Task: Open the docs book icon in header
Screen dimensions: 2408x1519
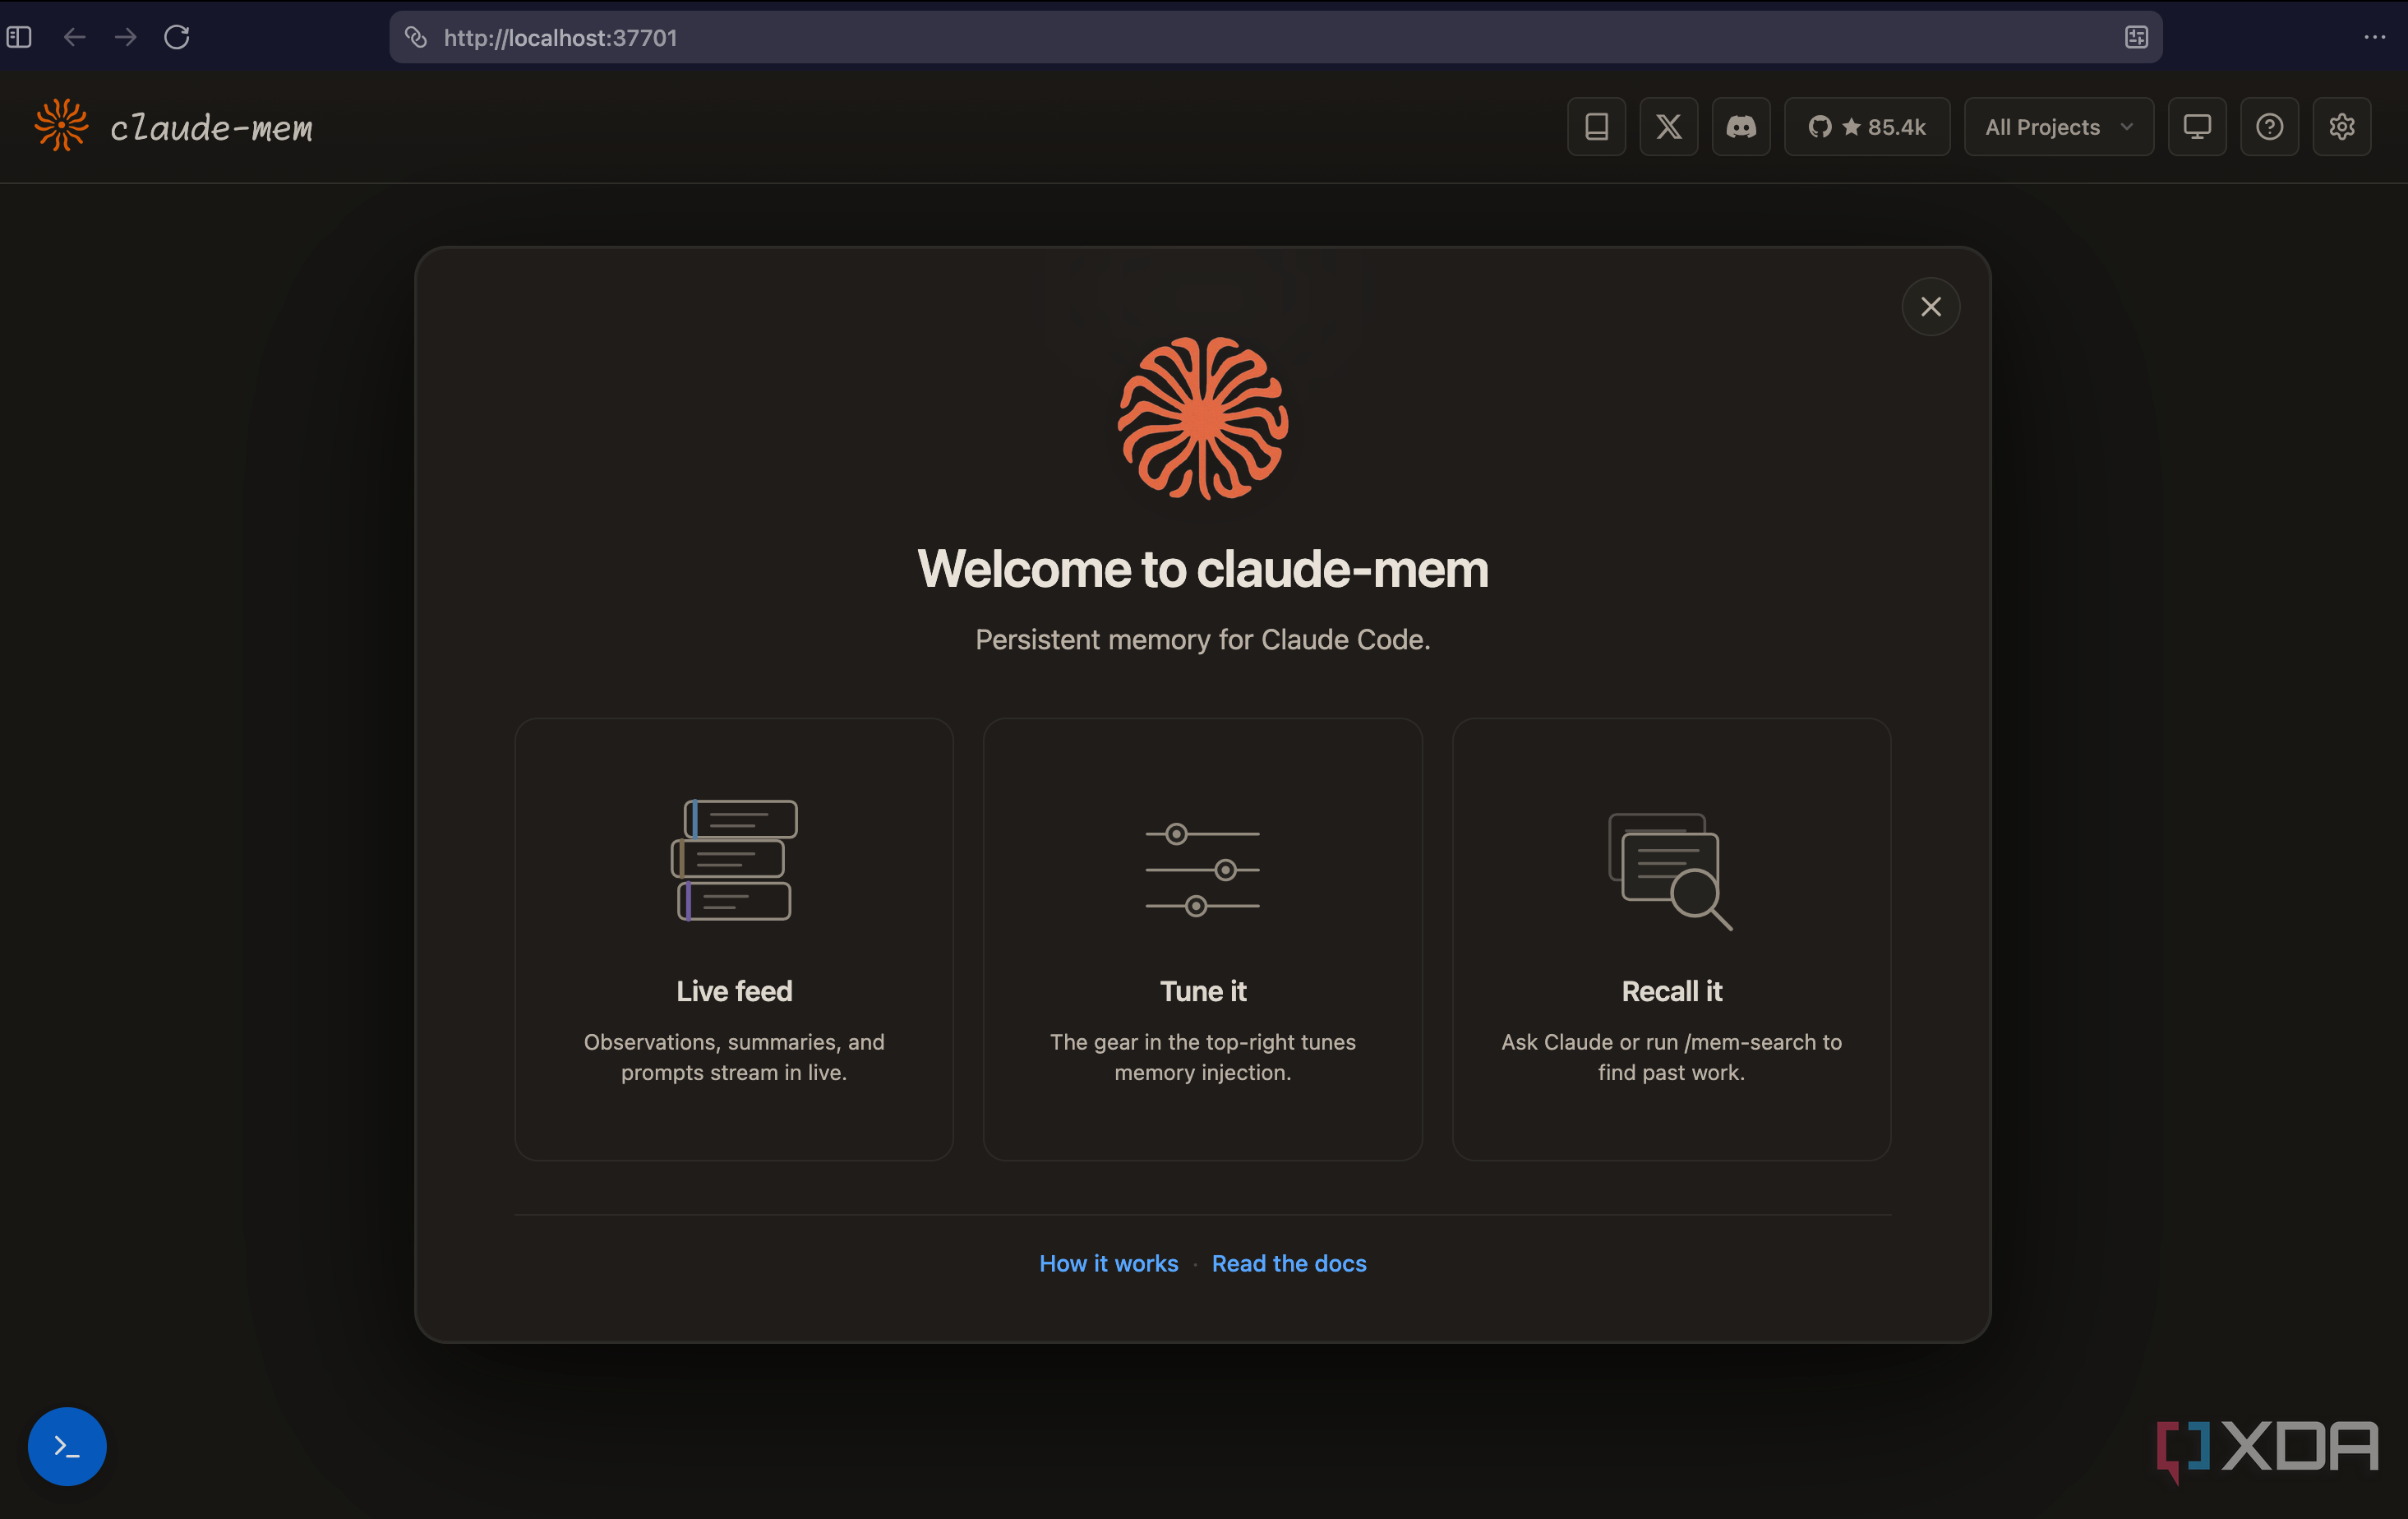Action: point(1596,127)
